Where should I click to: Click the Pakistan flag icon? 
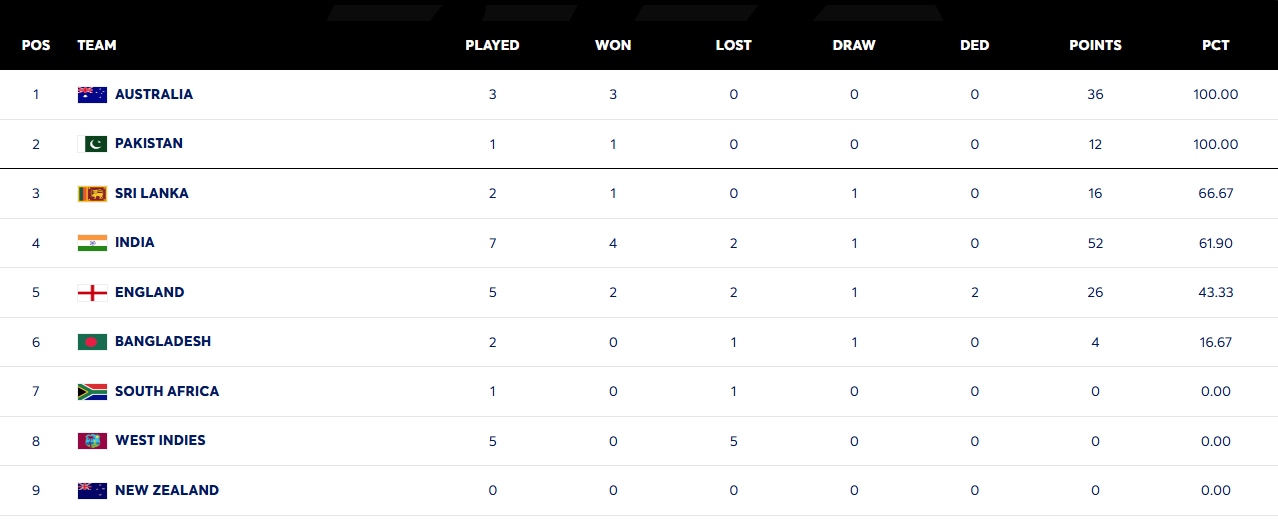click(92, 144)
